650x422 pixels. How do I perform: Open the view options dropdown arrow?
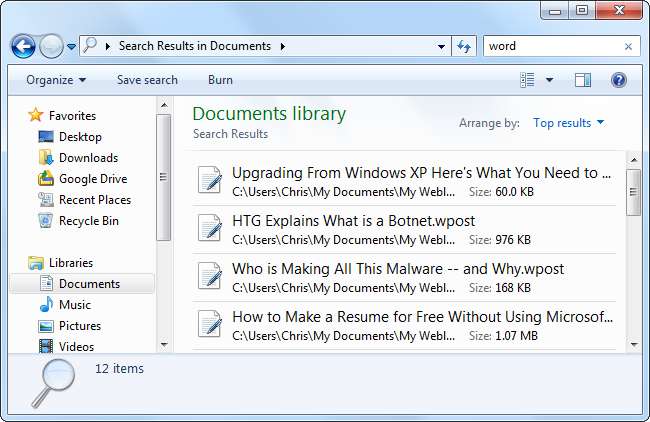549,80
